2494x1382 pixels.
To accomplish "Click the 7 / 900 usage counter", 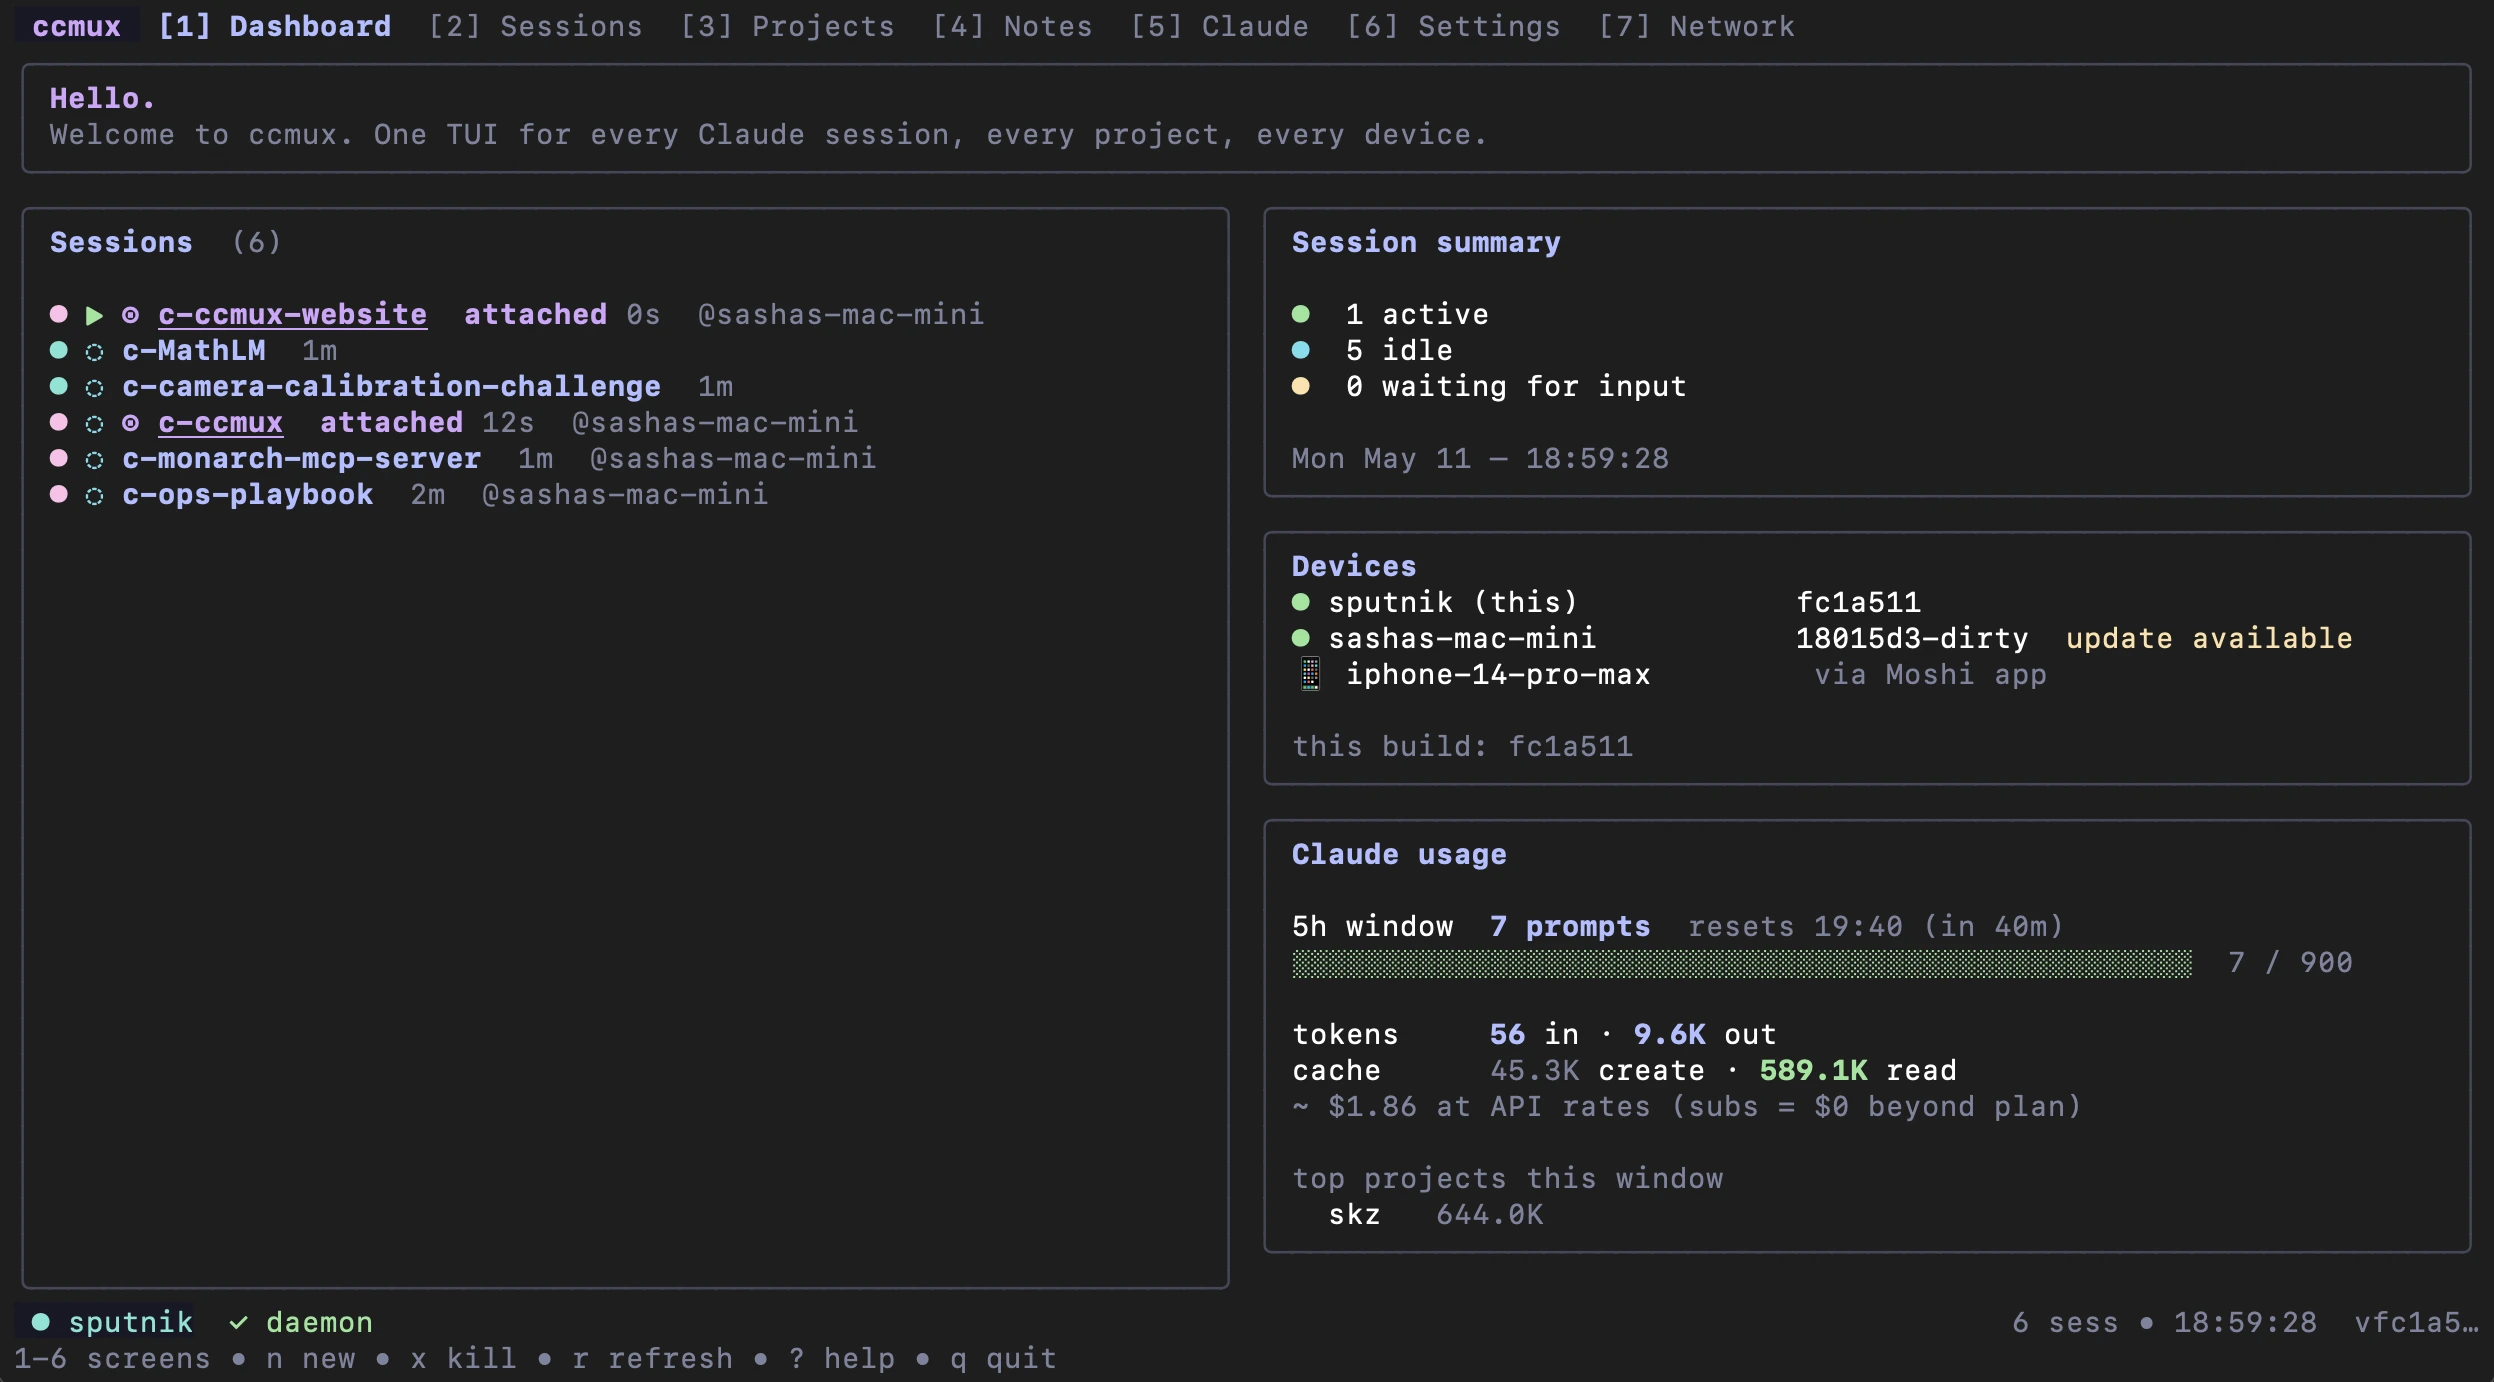I will pyautogui.click(x=2291, y=962).
